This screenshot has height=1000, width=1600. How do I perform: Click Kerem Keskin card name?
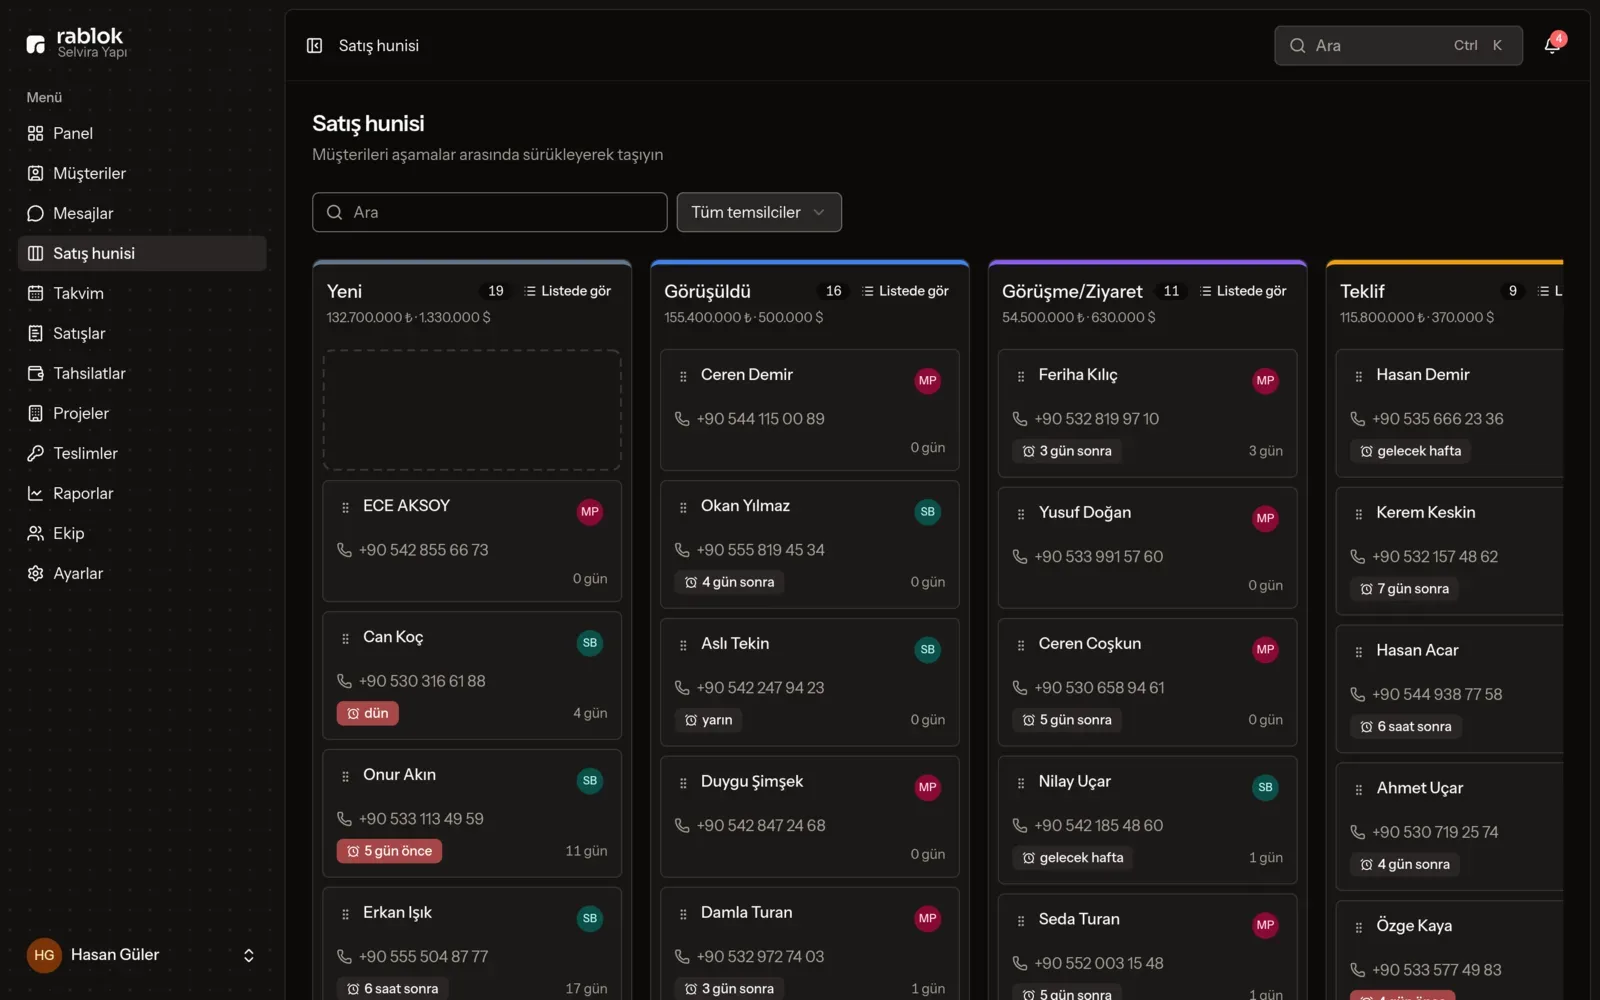tap(1426, 512)
